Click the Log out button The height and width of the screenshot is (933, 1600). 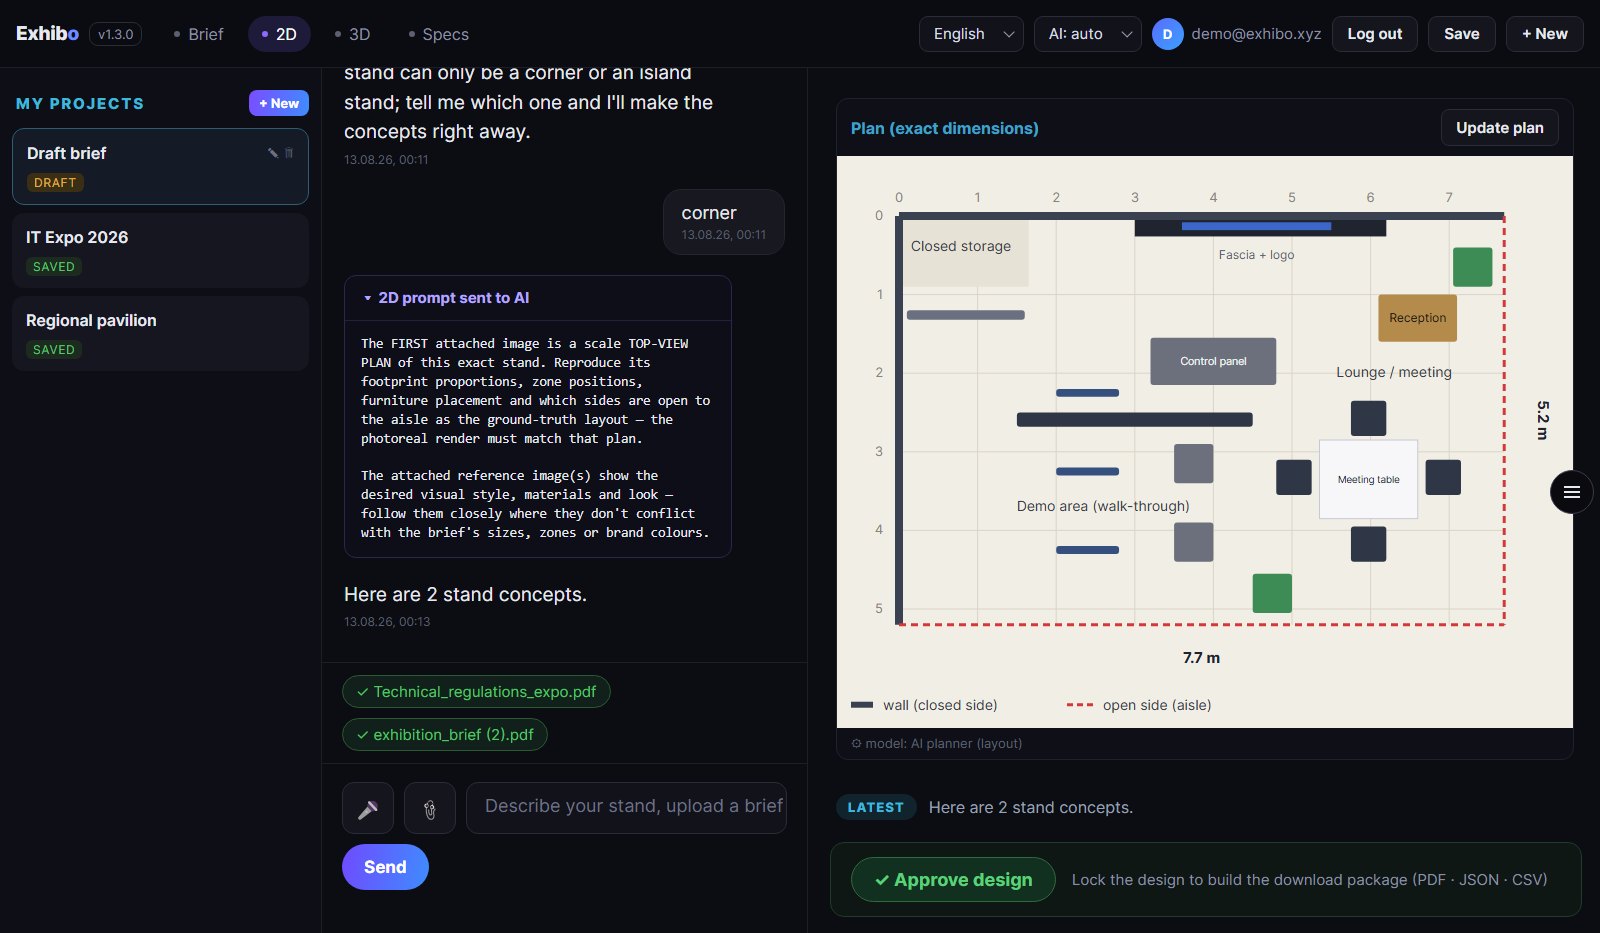[1374, 34]
